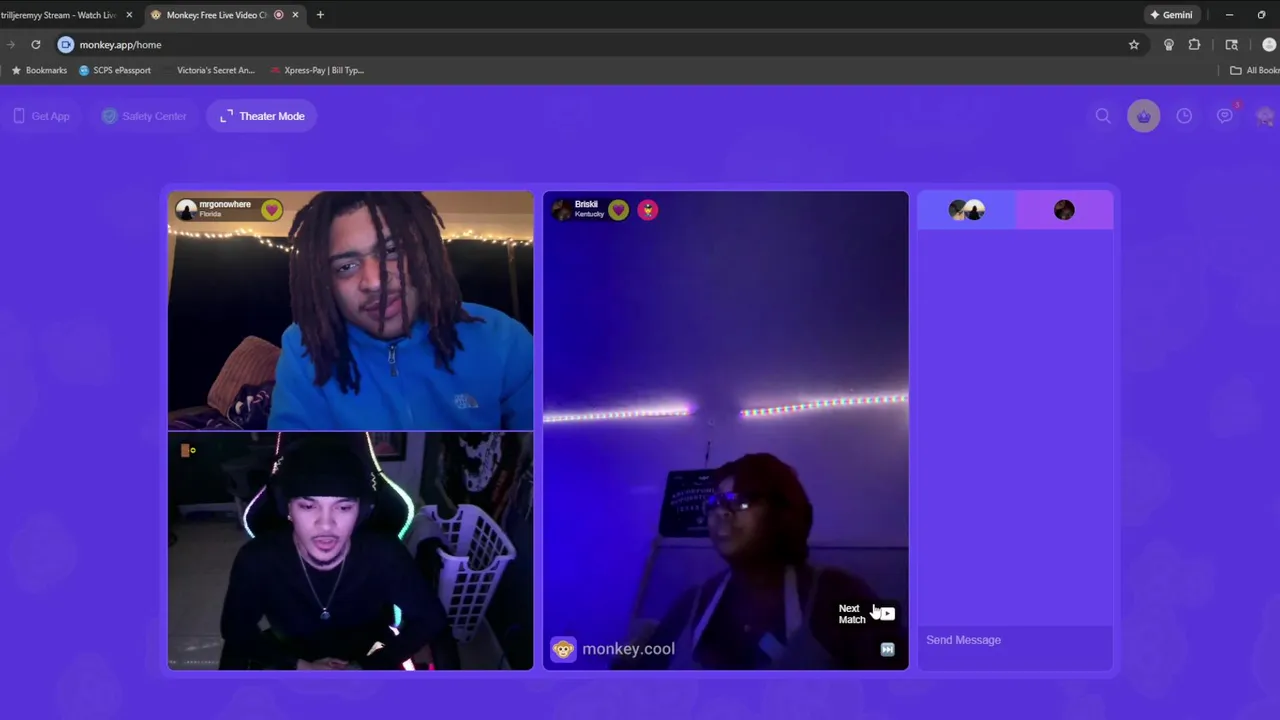1280x720 pixels.
Task: Click the Get App button
Action: [x=41, y=116]
